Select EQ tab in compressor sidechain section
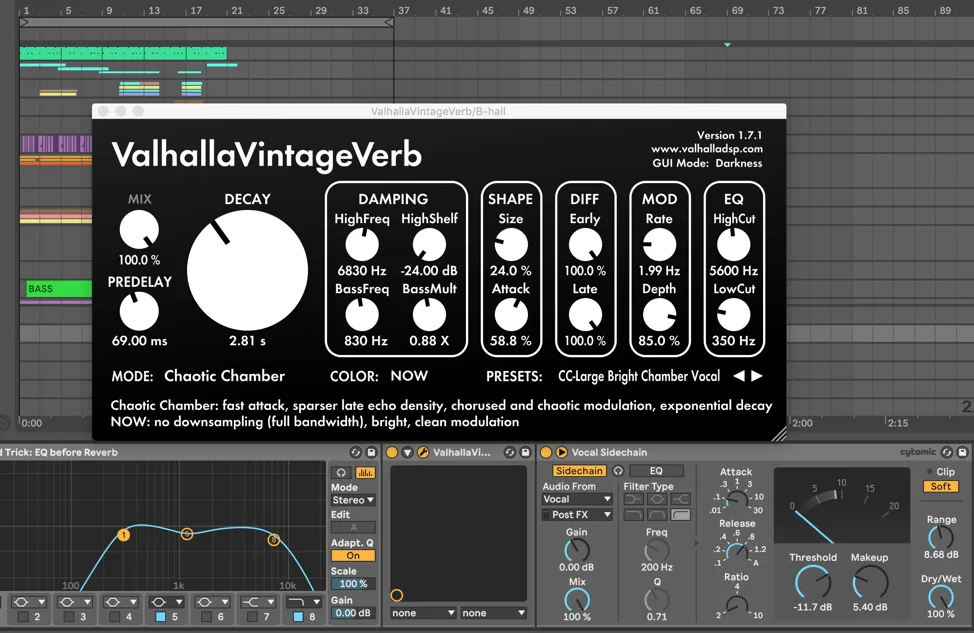Viewport: 974px width, 633px height. click(x=657, y=471)
